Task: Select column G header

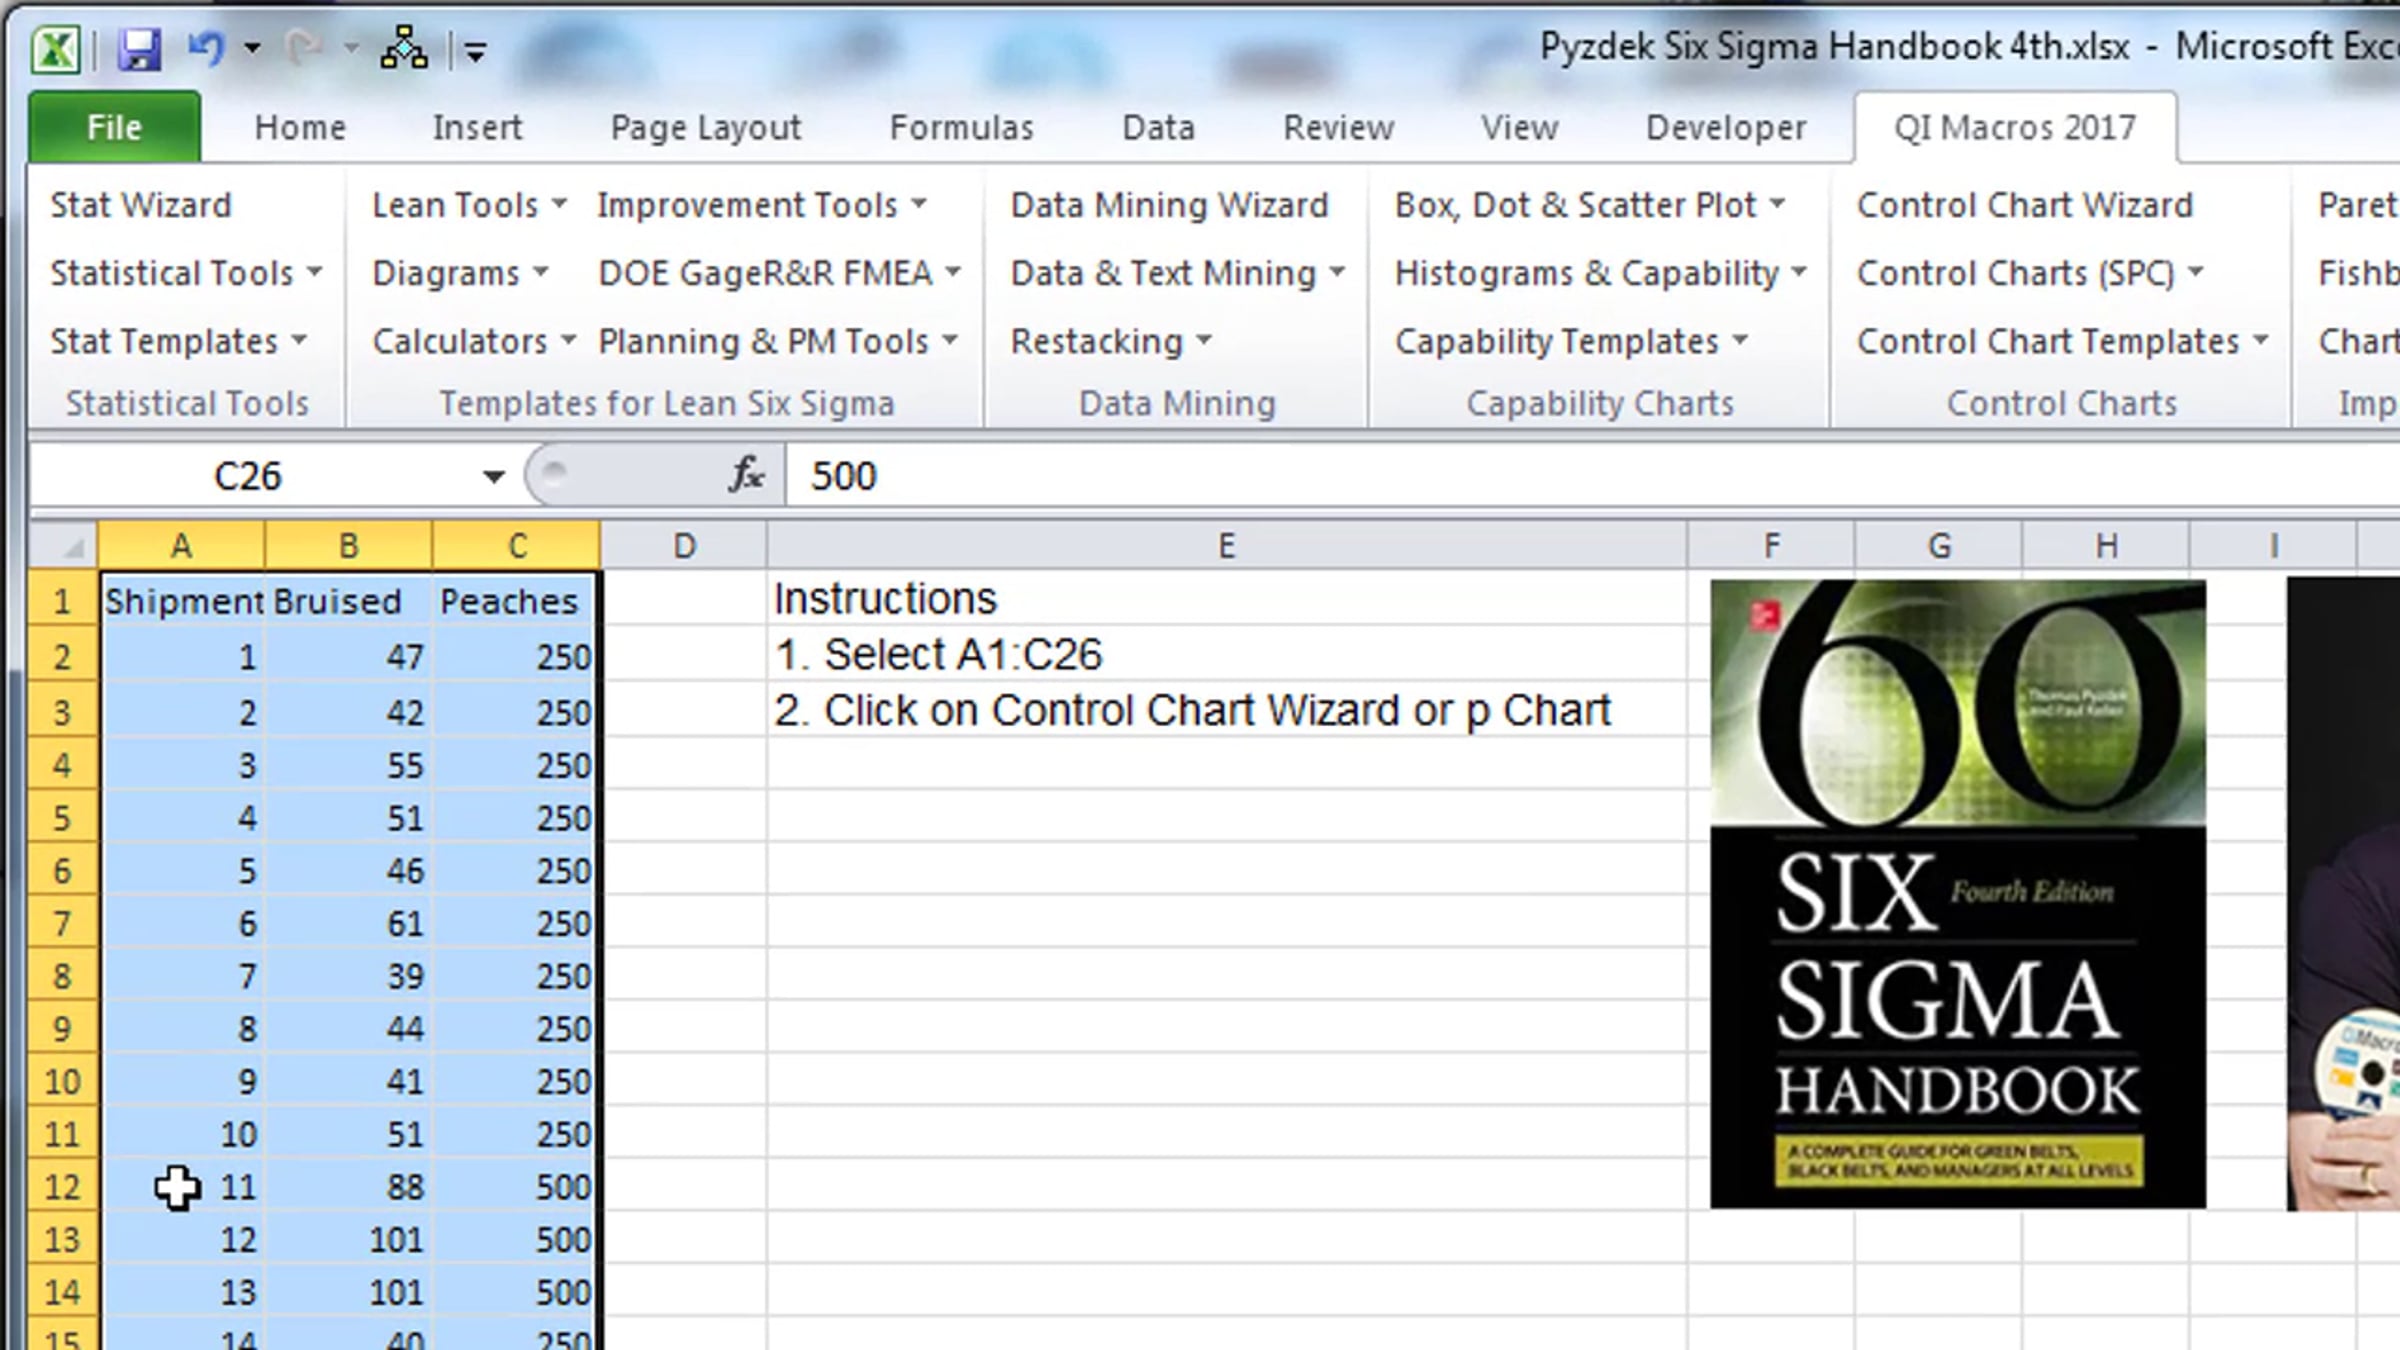Action: (x=1939, y=546)
